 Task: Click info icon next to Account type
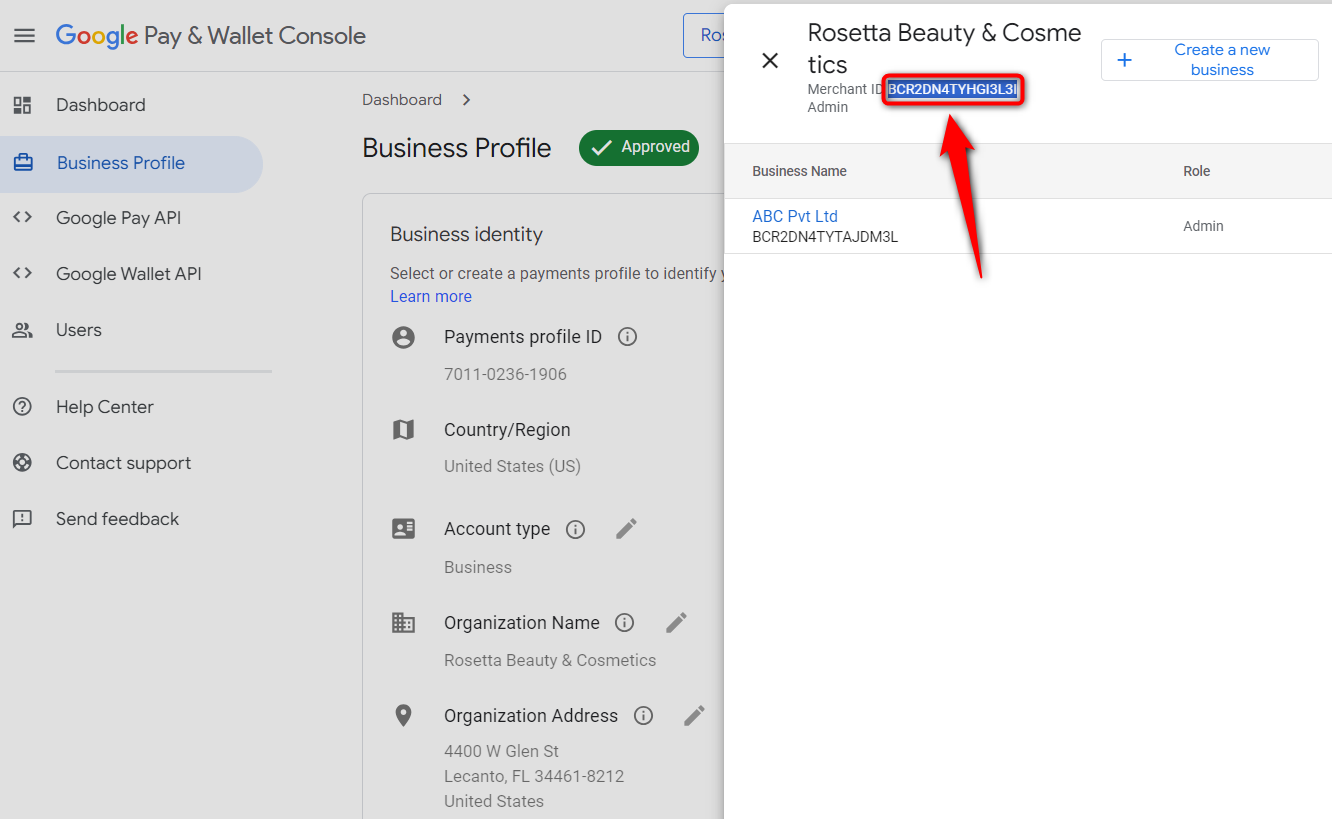tap(575, 529)
